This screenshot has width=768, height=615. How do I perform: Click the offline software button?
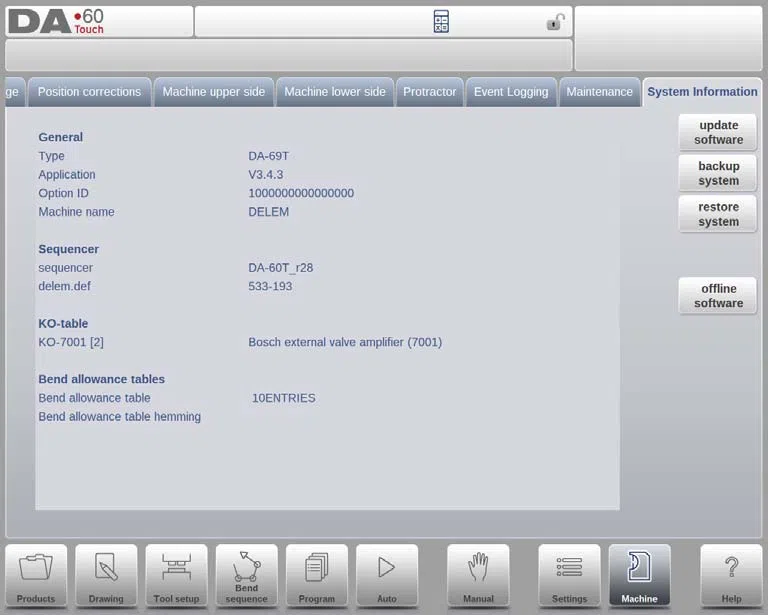pyautogui.click(x=718, y=296)
